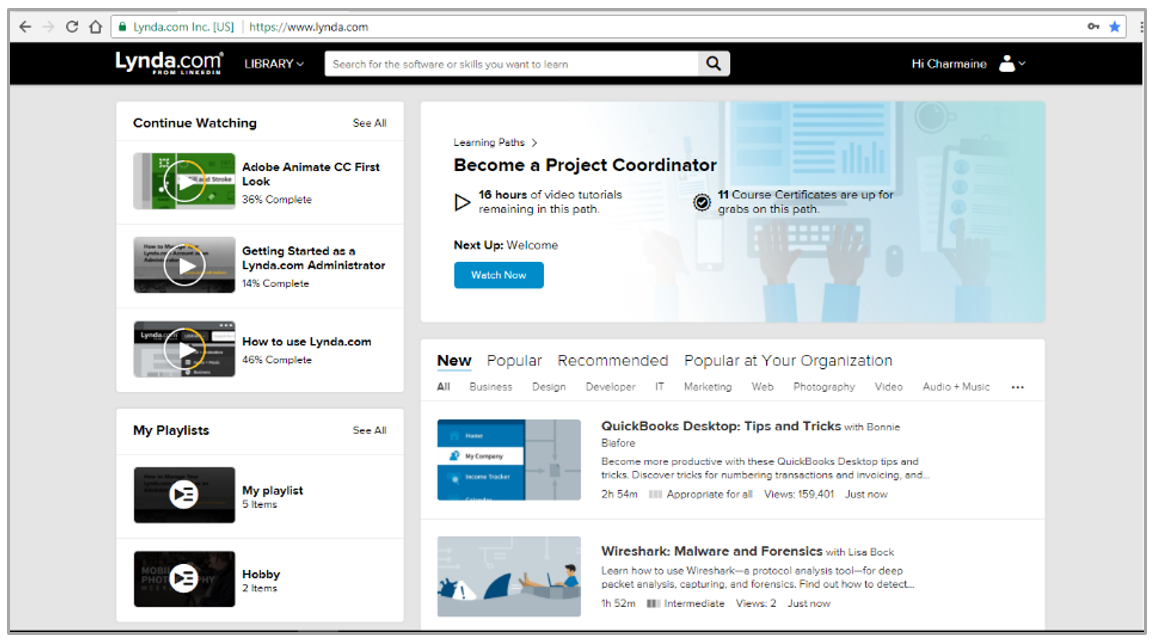Click the saved password key icon
This screenshot has width=1157, height=643.
tap(1094, 27)
